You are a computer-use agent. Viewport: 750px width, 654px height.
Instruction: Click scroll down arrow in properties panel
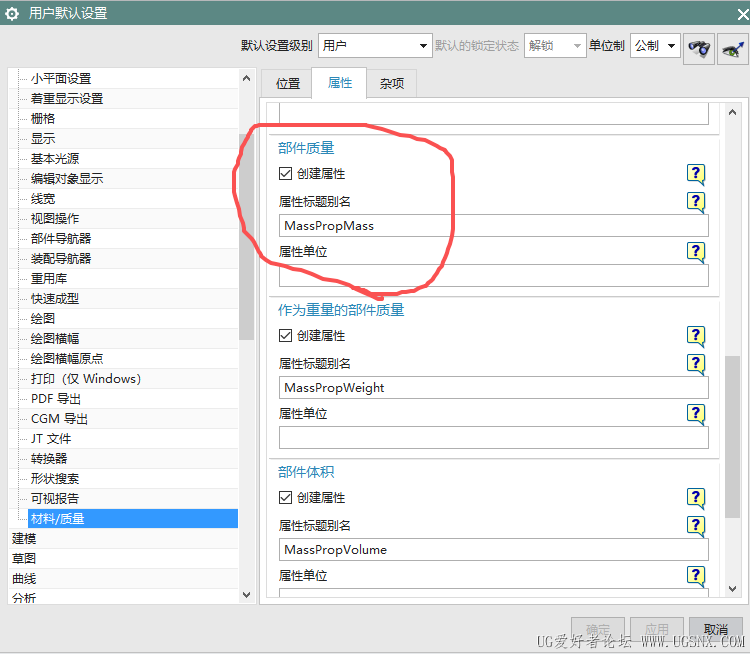(732, 589)
